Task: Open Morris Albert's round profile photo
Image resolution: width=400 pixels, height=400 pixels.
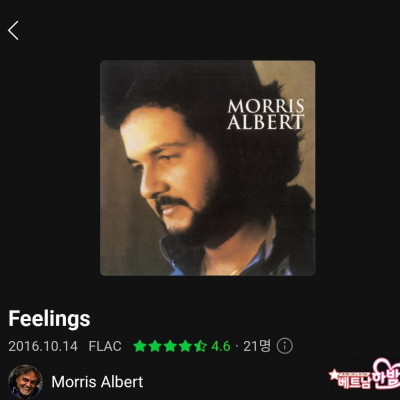Action: tap(25, 382)
